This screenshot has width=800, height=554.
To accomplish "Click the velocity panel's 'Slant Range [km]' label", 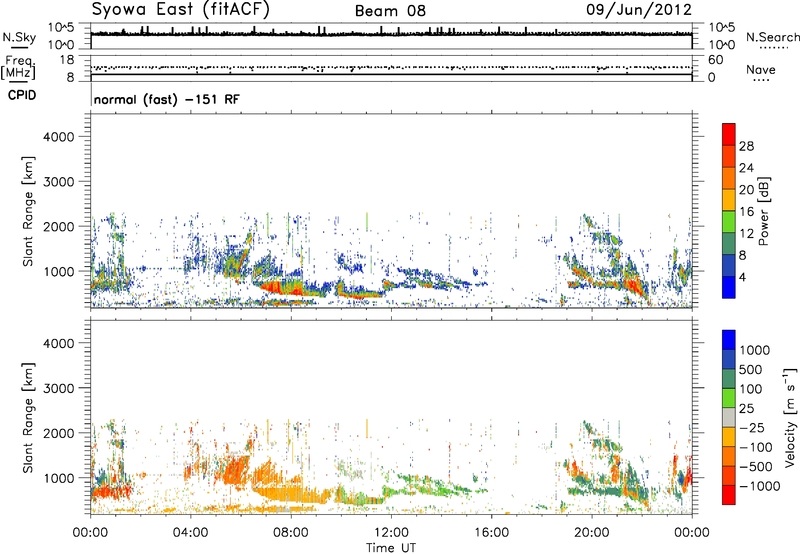I will click(x=28, y=417).
